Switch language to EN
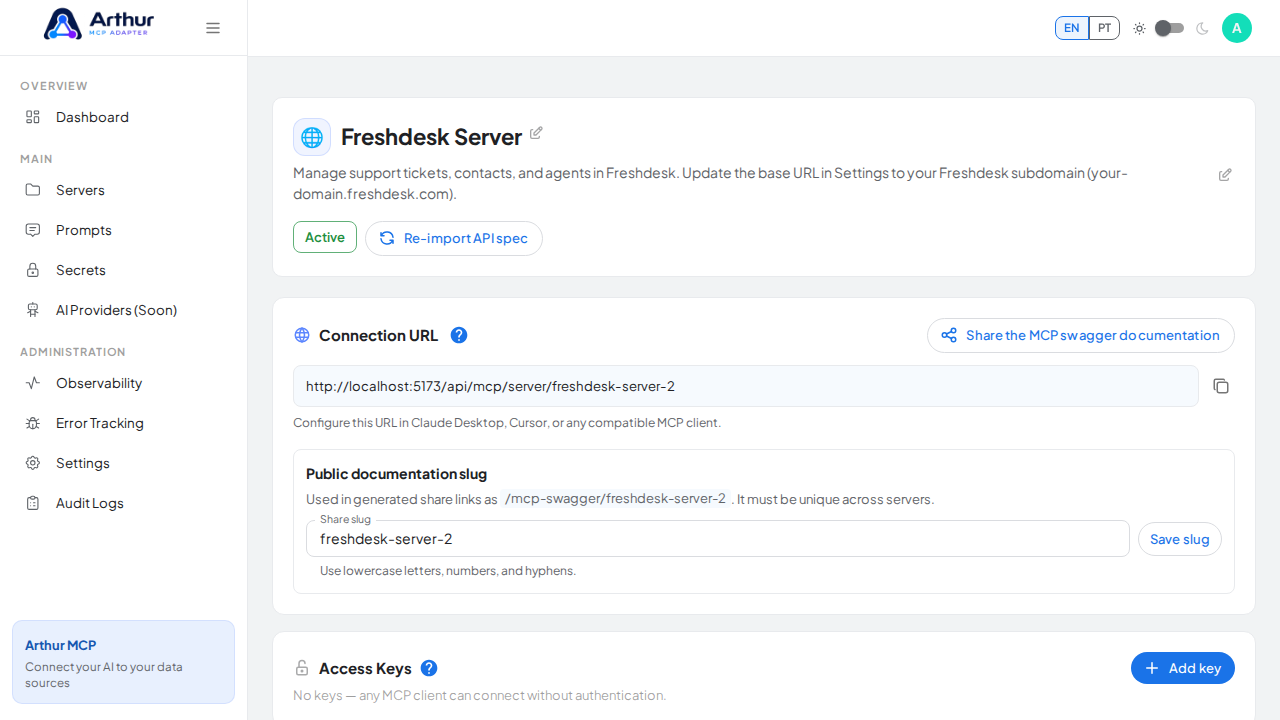The image size is (1280, 720). point(1072,28)
